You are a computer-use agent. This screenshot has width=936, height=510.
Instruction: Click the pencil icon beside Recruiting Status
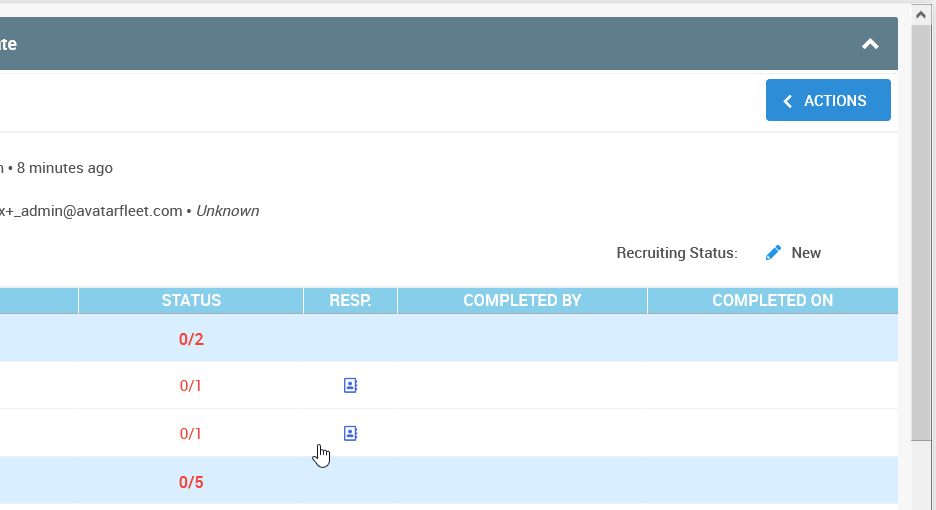773,253
